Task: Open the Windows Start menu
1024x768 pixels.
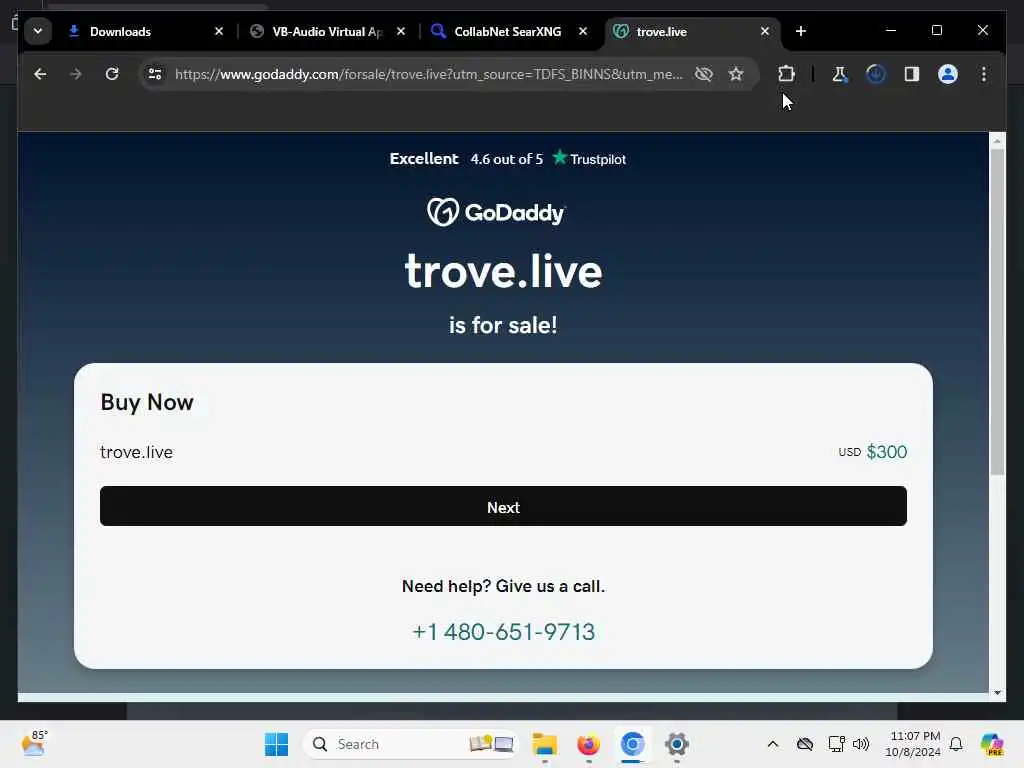Action: [x=276, y=744]
